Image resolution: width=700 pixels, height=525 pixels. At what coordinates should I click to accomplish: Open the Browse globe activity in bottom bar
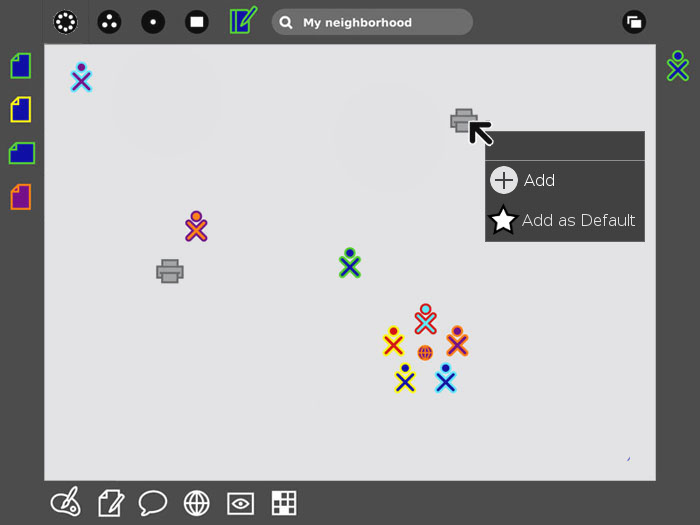tap(197, 502)
